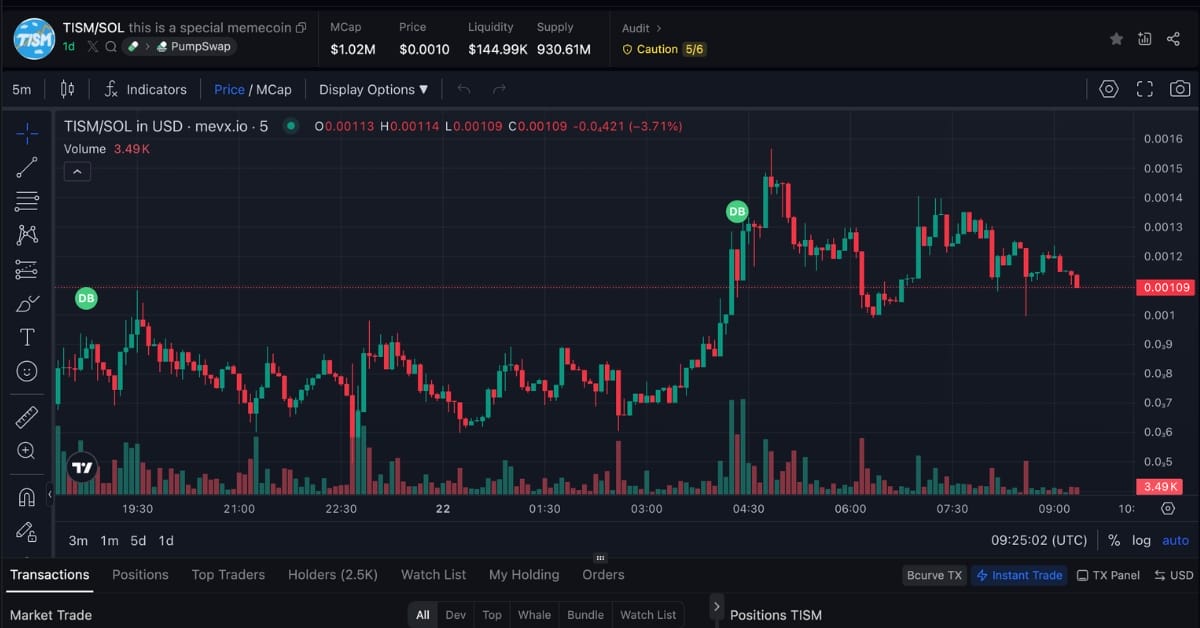Viewport: 1200px width, 628px height.
Task: Toggle percent scale on price axis
Action: [x=1114, y=540]
